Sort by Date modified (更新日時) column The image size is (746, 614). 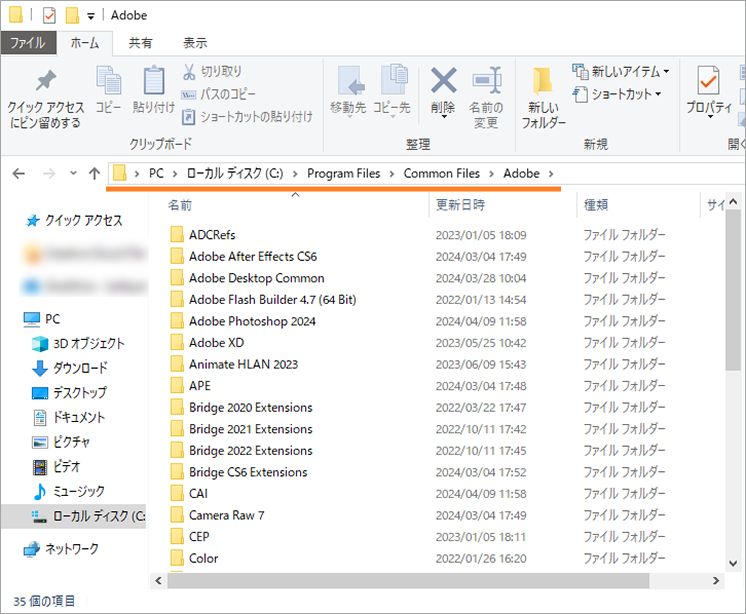pos(460,205)
